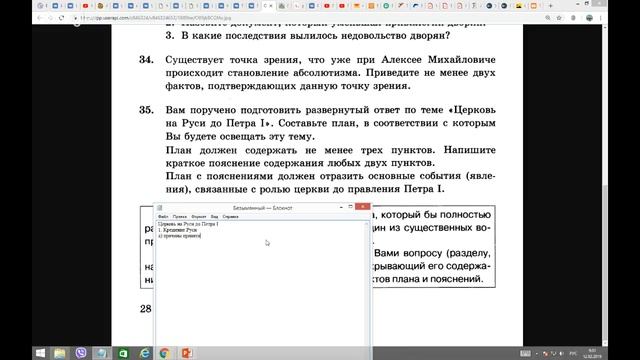Click the touch keyboard icon in system tray

pyautogui.click(x=525, y=353)
